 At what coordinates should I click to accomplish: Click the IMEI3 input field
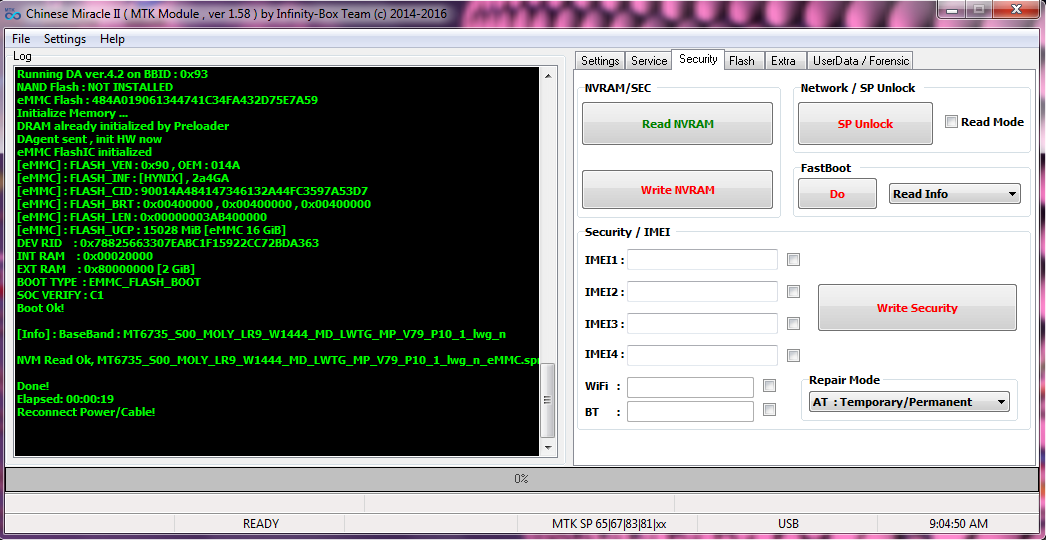(x=702, y=324)
